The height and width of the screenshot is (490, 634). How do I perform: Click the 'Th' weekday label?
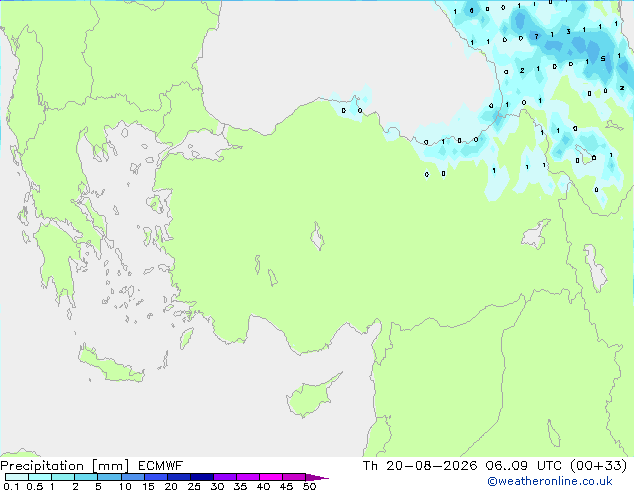coord(370,466)
